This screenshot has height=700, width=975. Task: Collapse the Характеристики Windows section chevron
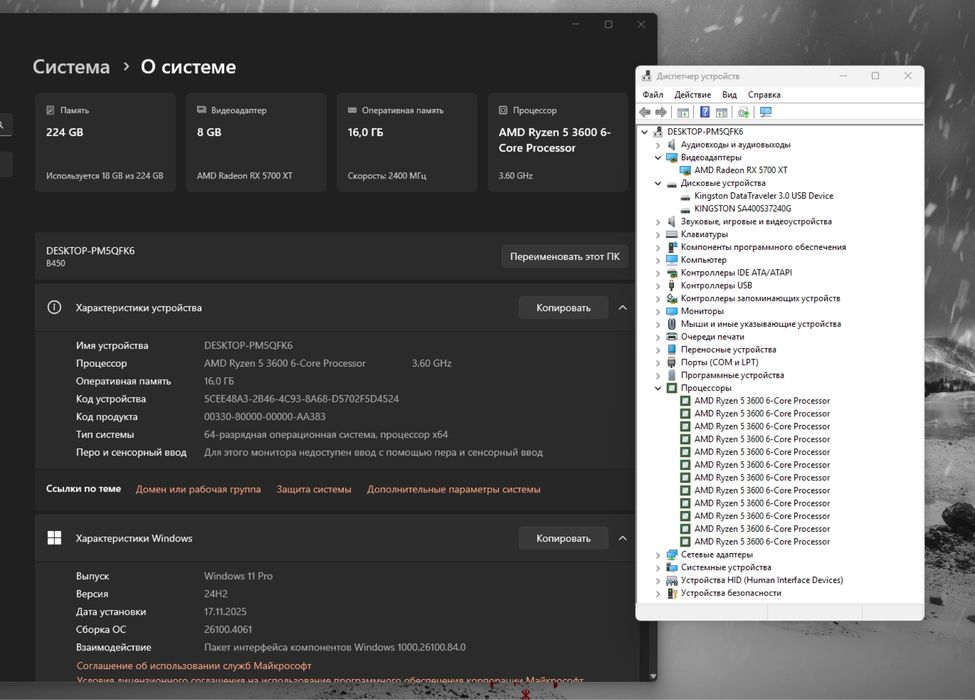[622, 538]
